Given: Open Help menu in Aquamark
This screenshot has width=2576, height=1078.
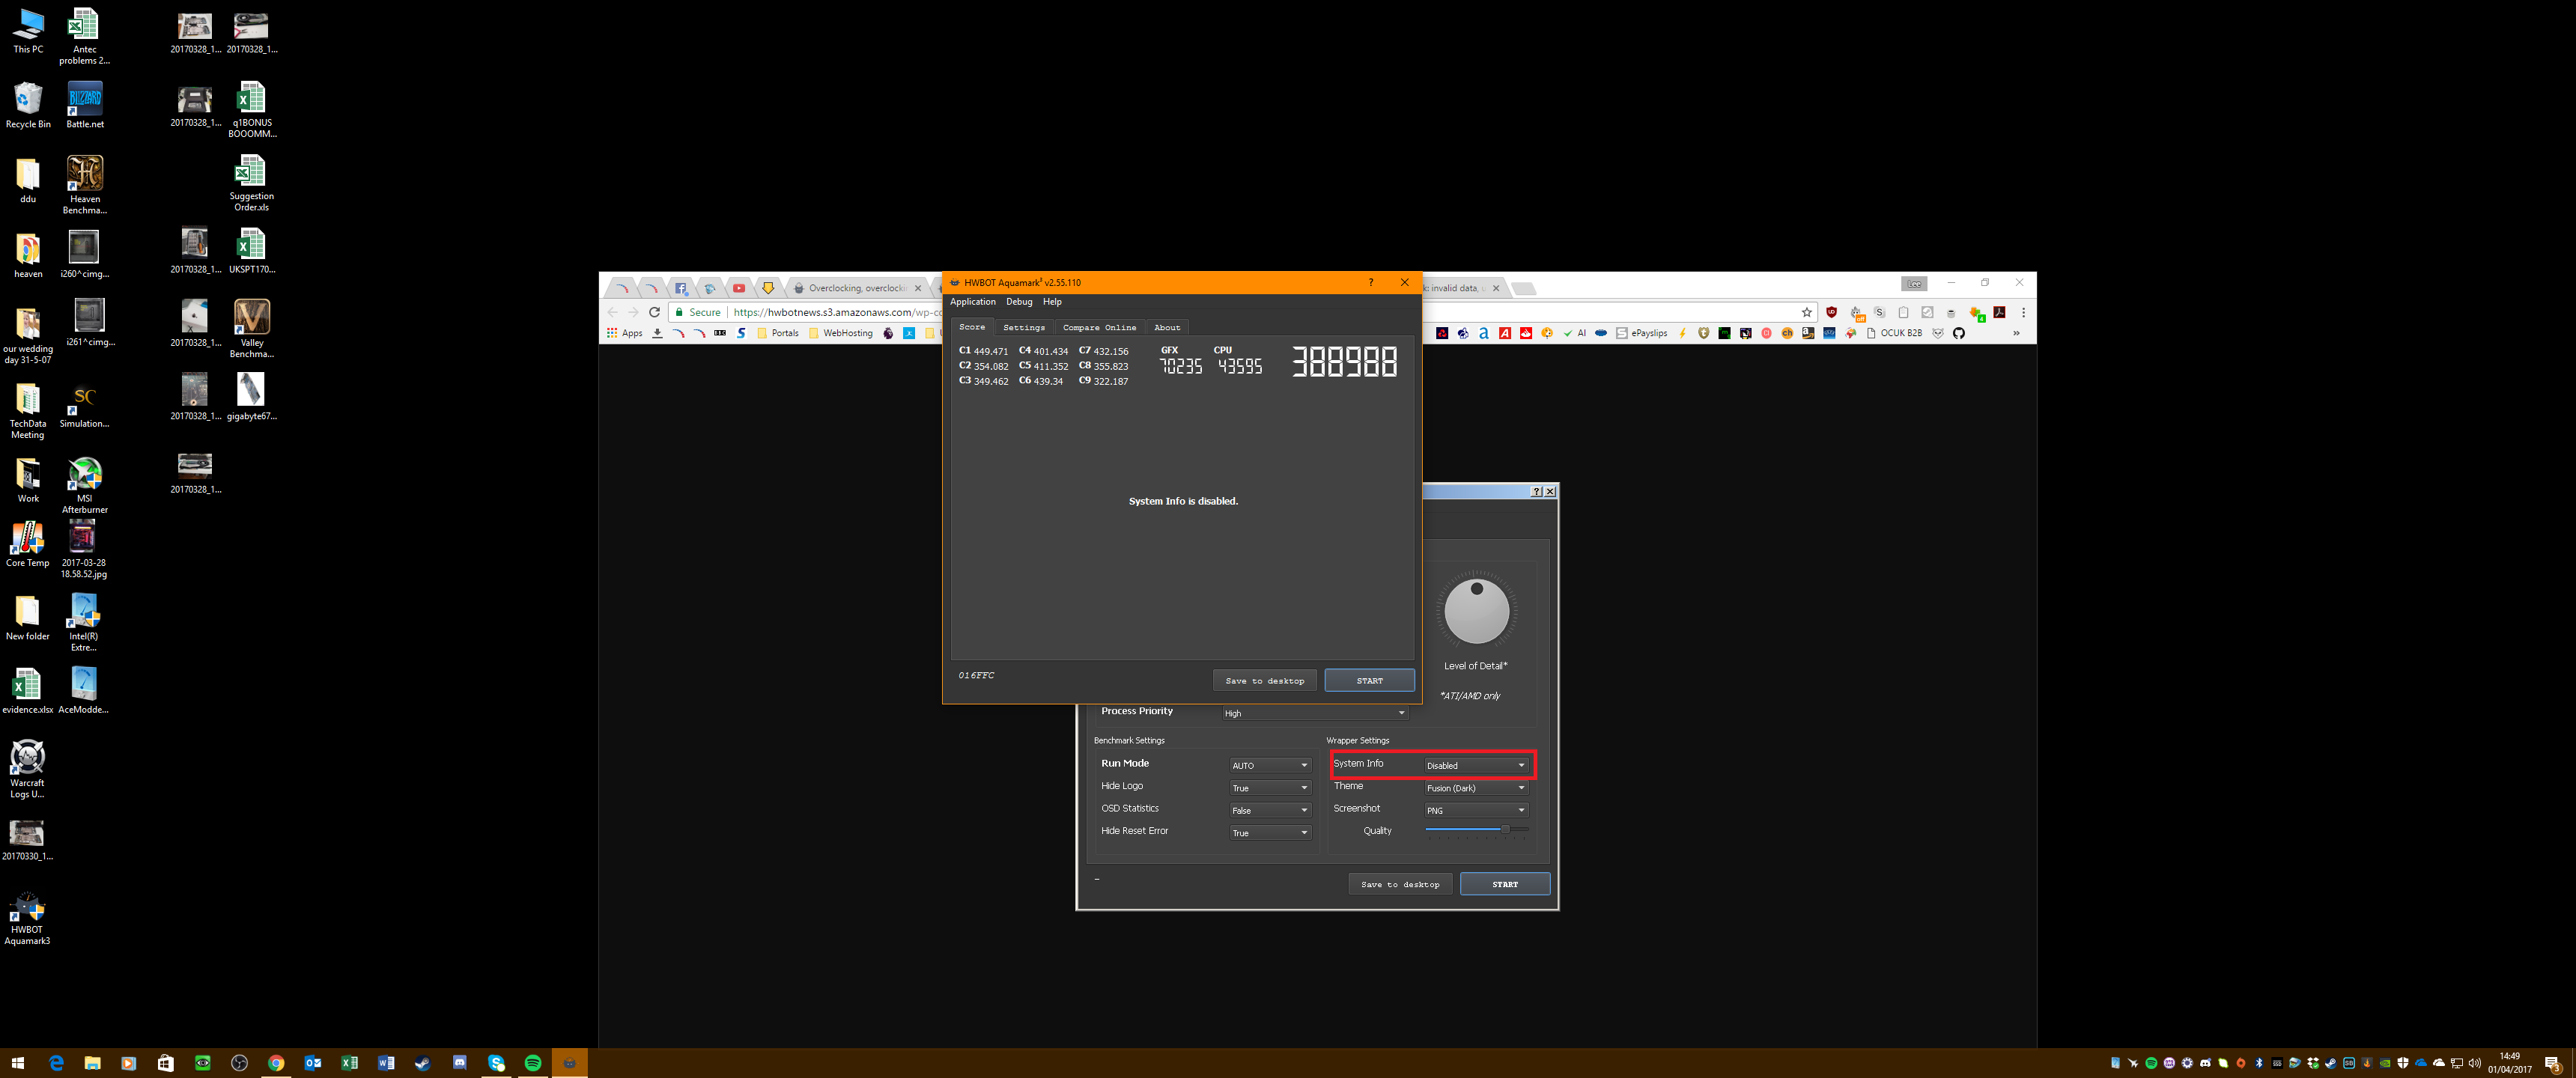Looking at the screenshot, I should tap(1052, 302).
